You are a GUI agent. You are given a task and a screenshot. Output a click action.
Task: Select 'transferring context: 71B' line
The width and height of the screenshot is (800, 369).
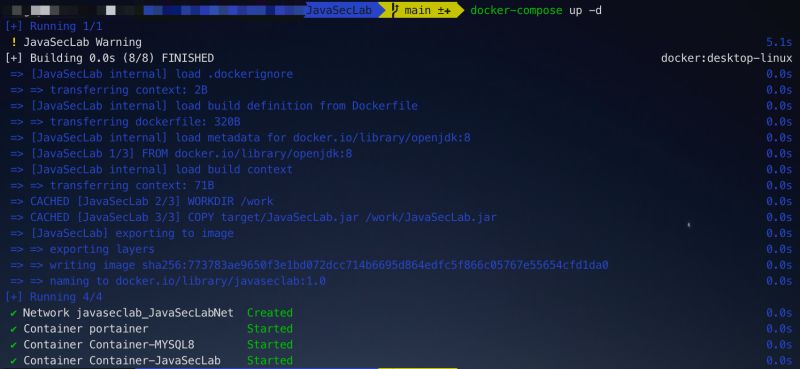[112, 185]
